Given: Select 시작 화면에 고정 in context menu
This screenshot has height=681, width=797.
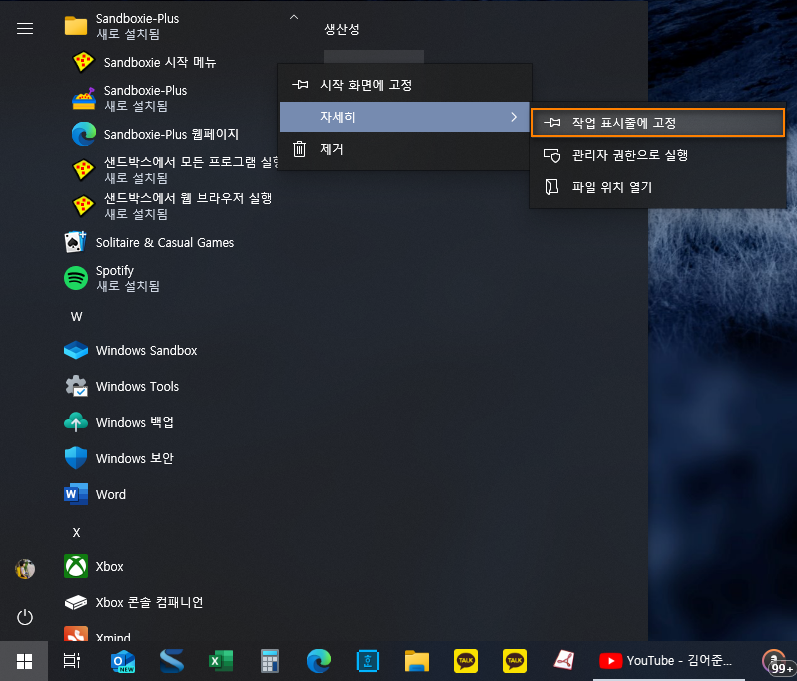Looking at the screenshot, I should [405, 85].
